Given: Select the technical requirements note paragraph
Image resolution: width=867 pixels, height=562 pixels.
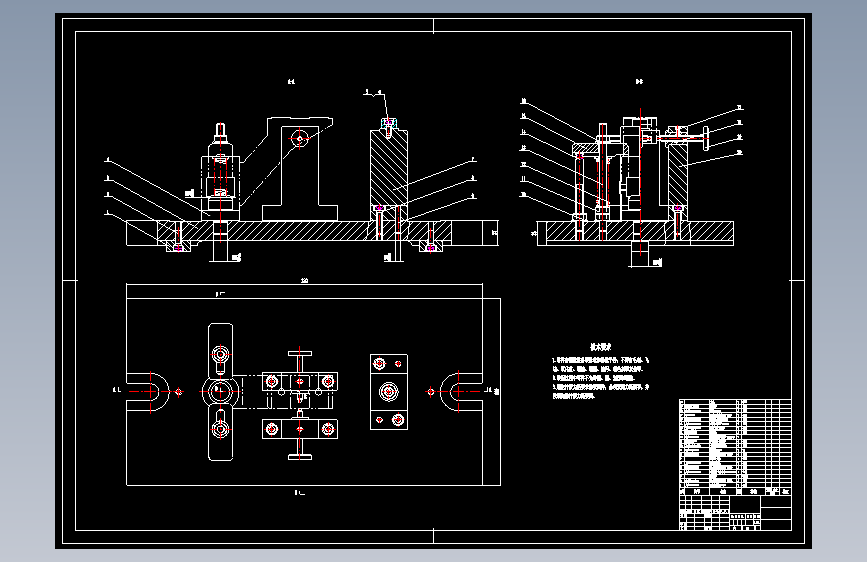Looking at the screenshot, I should click(600, 378).
